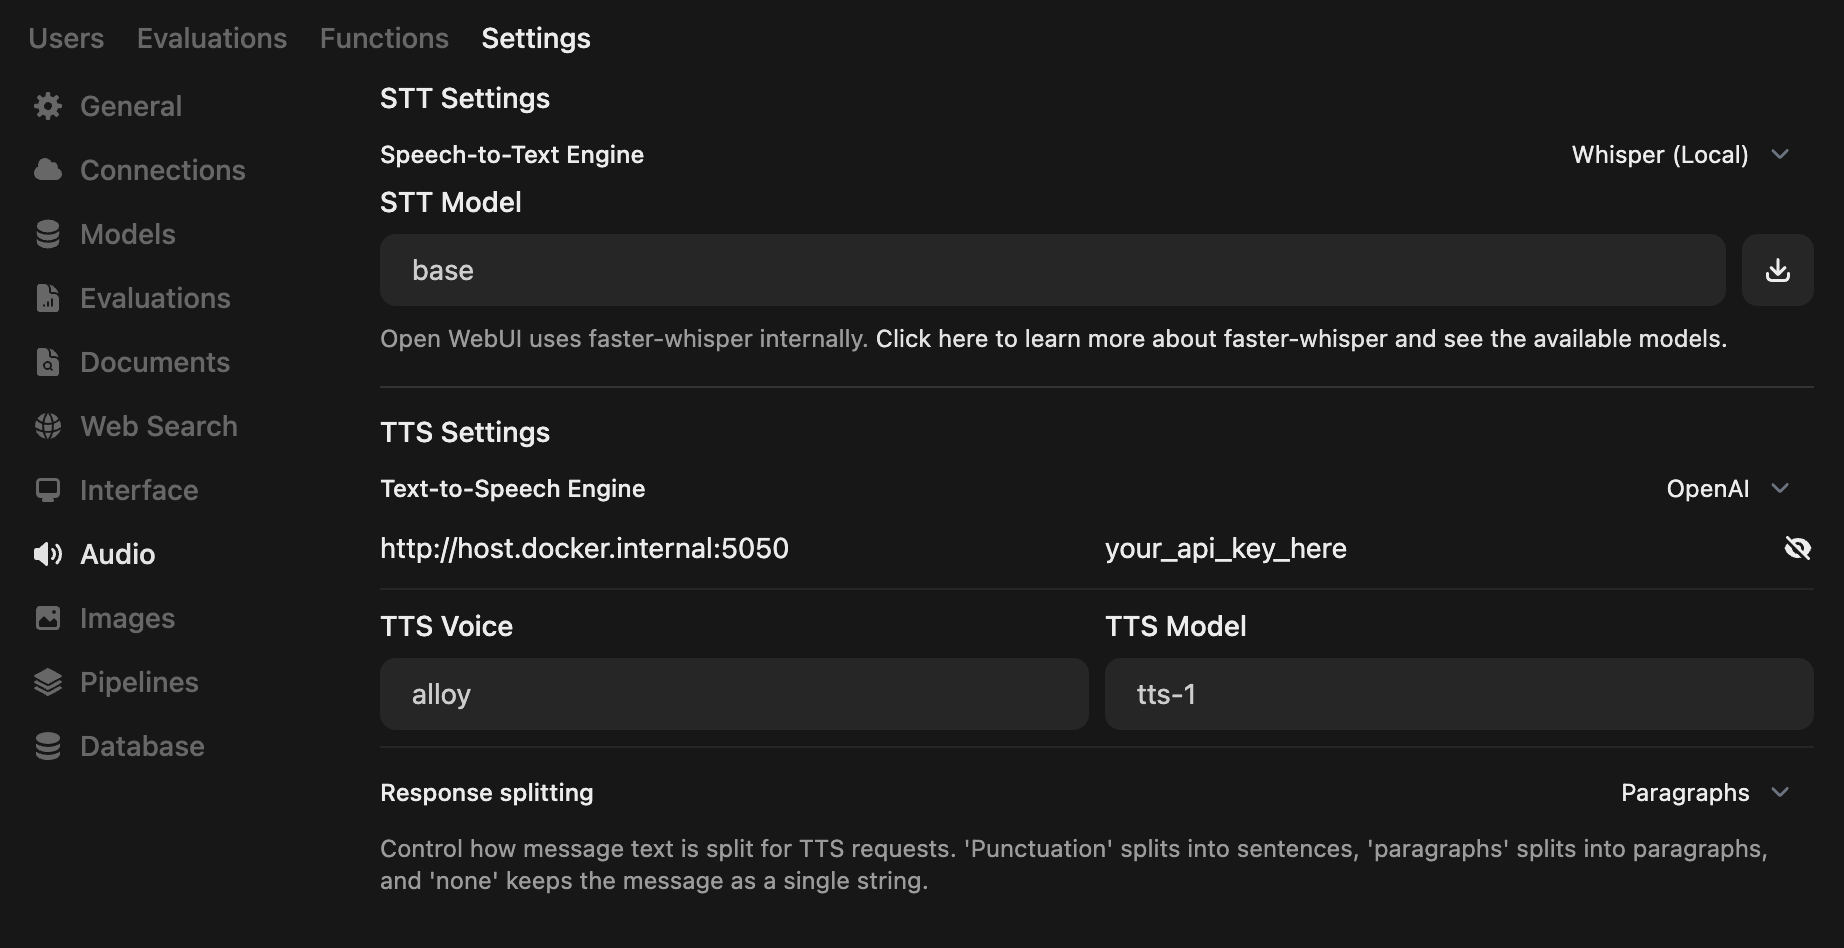Click the Database icon in sidebar
The image size is (1844, 948).
click(48, 746)
